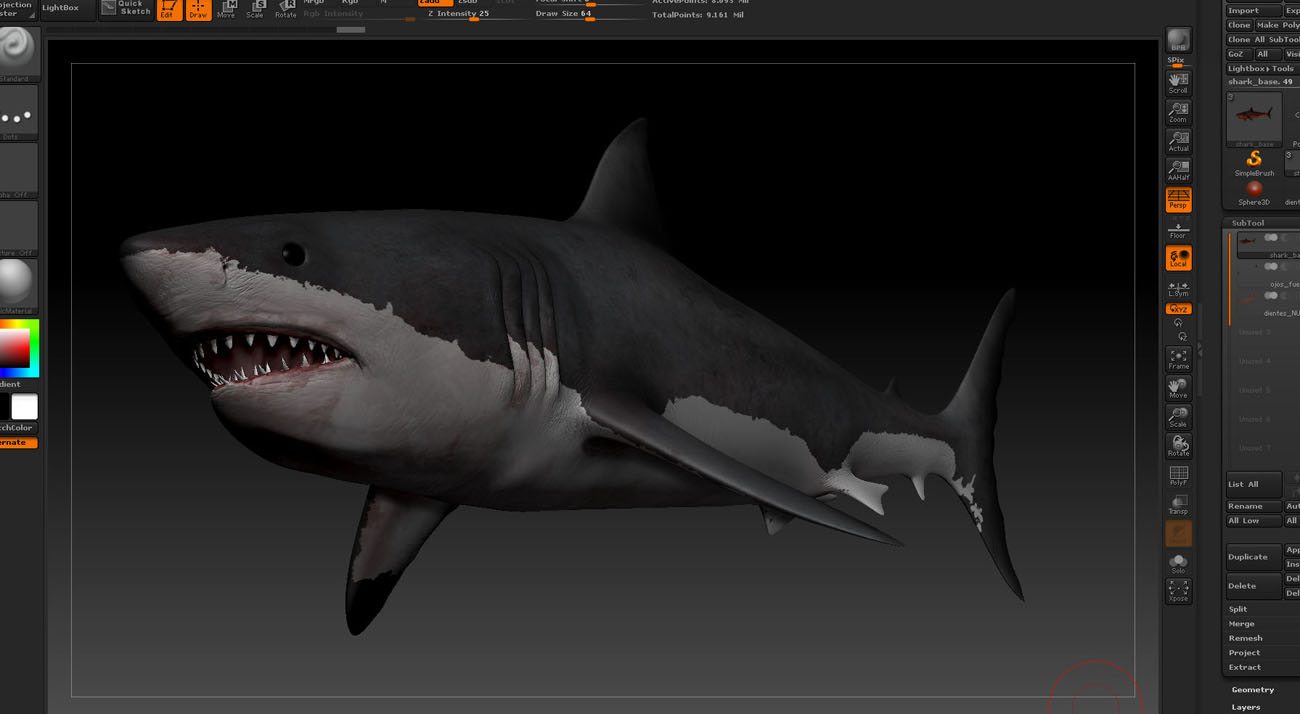Select the white main color swatch
Viewport: 1300px width, 714px height.
(25, 406)
